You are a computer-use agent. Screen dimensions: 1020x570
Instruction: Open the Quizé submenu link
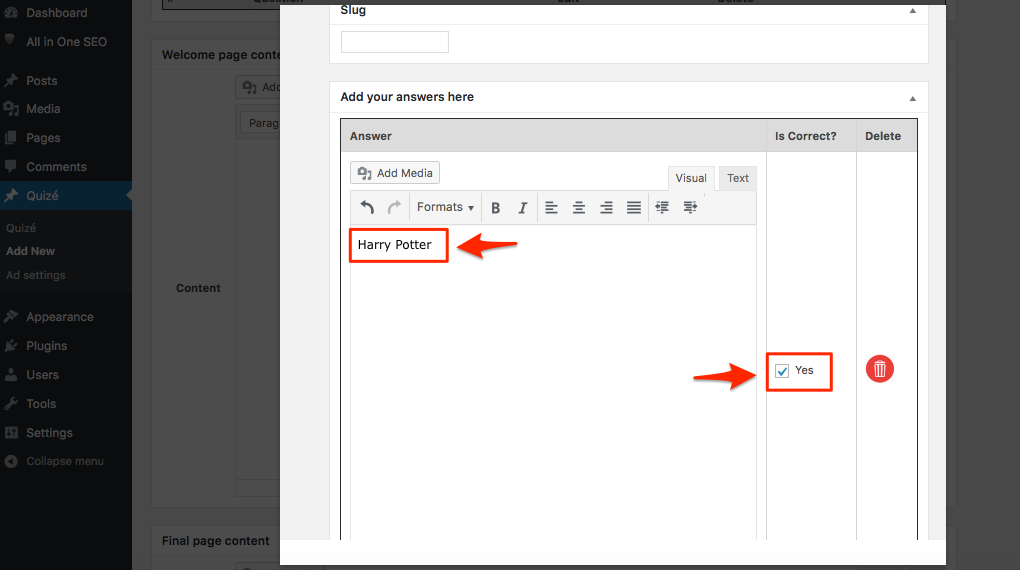[x=21, y=228]
